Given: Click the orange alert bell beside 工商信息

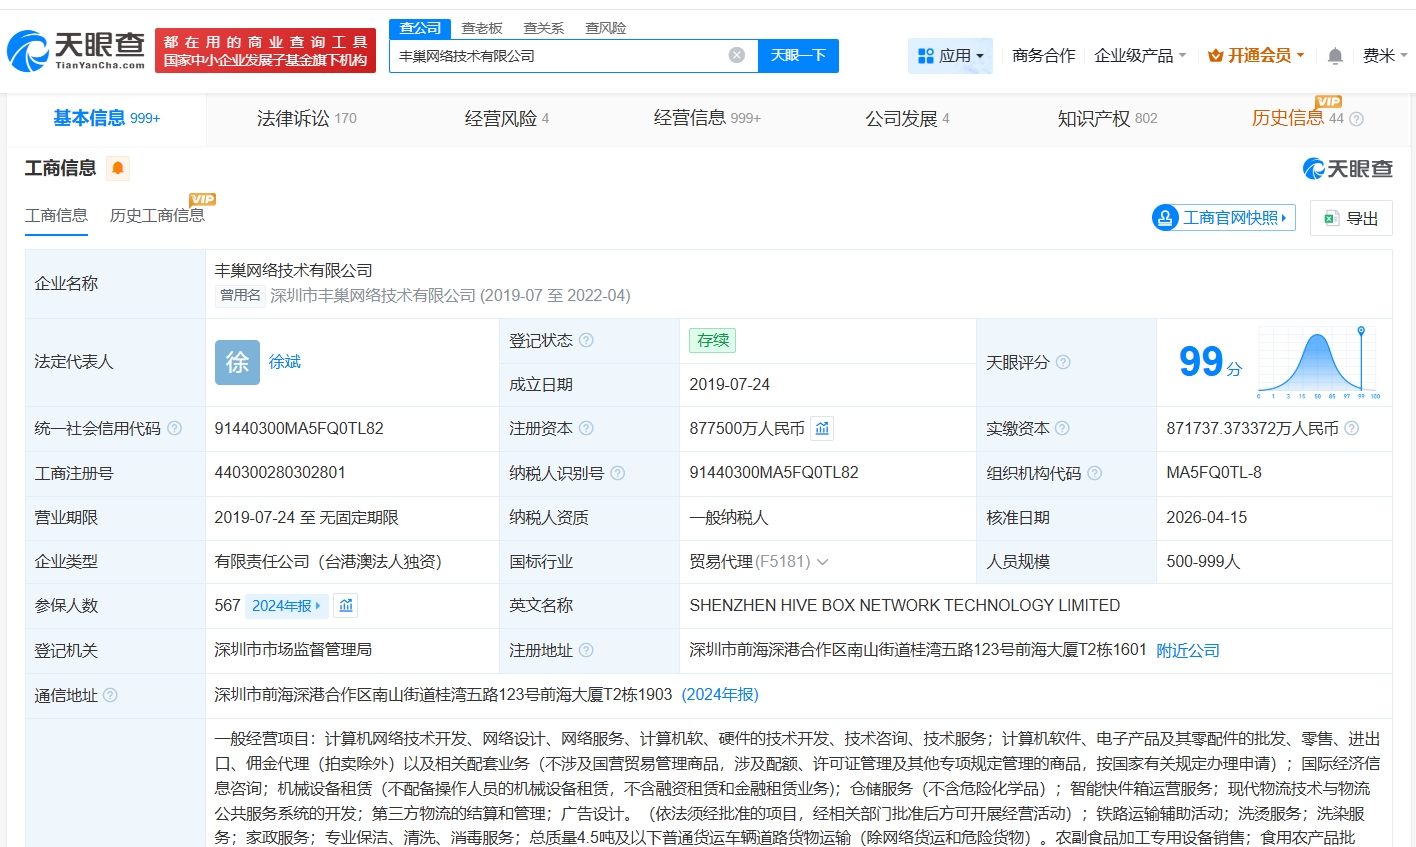Looking at the screenshot, I should click(x=118, y=168).
